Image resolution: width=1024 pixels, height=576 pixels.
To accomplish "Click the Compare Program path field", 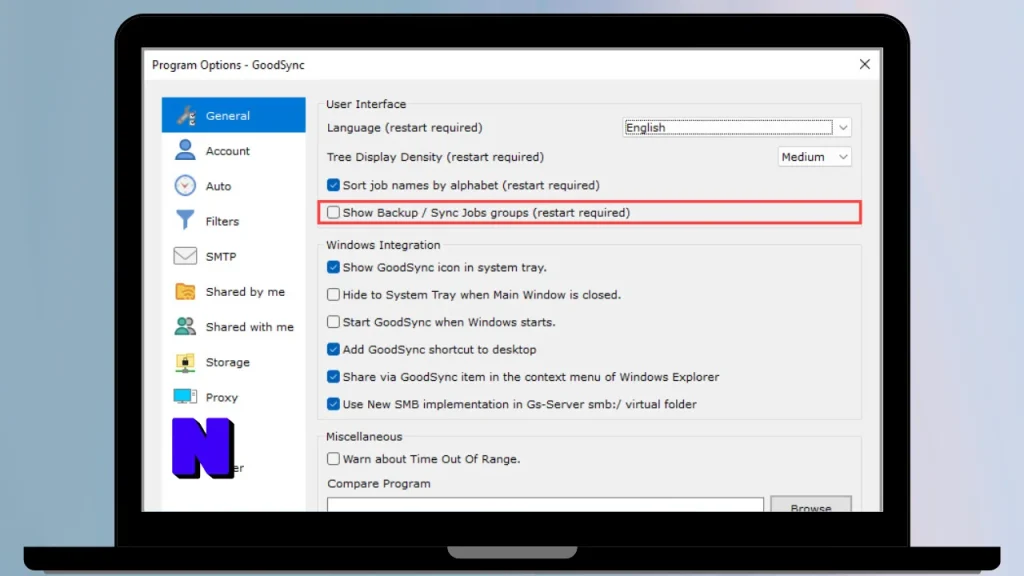I will pyautogui.click(x=545, y=505).
